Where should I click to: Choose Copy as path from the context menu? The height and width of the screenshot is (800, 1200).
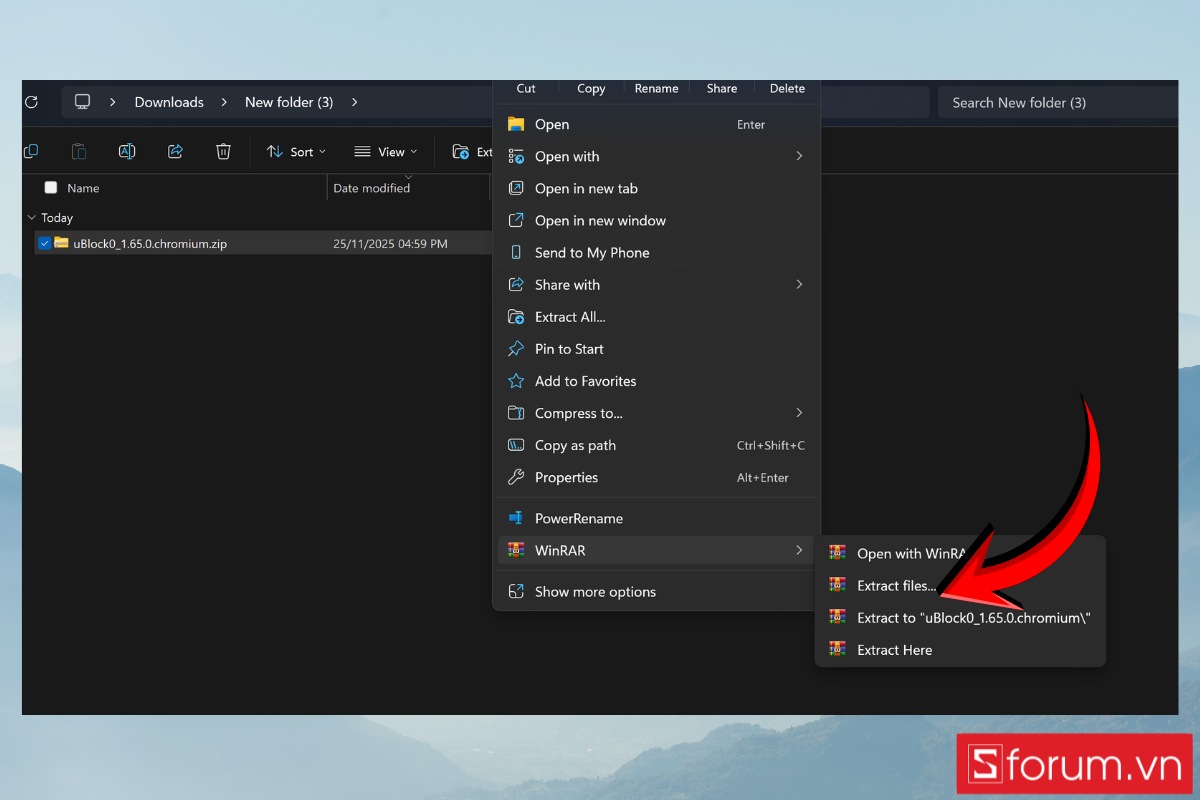(x=574, y=445)
